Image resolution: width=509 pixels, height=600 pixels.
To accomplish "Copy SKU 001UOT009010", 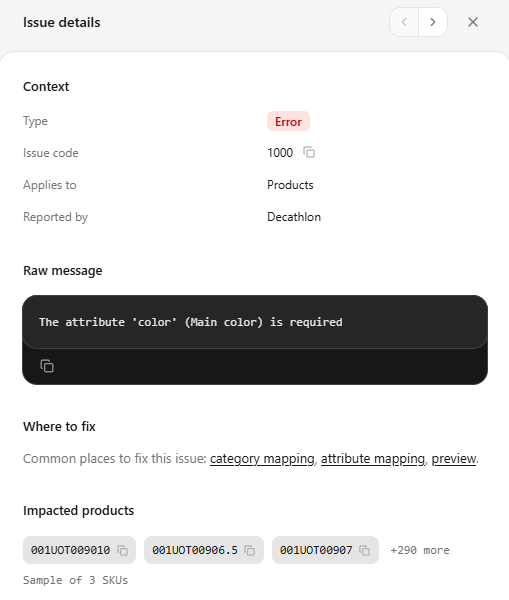I will coord(122,550).
